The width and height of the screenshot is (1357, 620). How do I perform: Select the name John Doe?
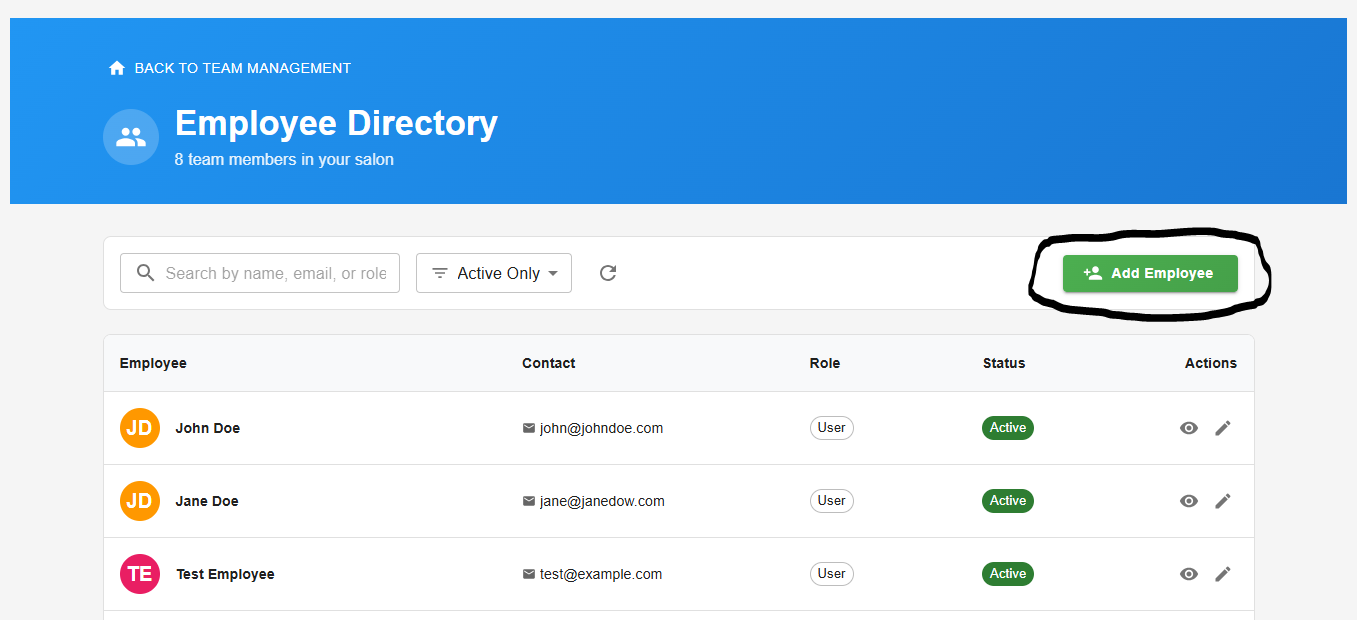coord(208,428)
